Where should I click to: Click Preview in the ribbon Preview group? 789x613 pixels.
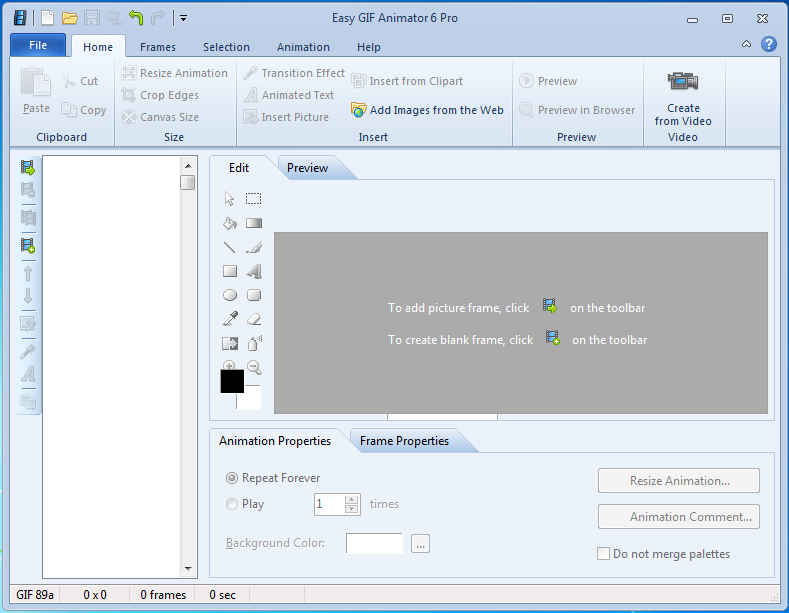pos(548,81)
